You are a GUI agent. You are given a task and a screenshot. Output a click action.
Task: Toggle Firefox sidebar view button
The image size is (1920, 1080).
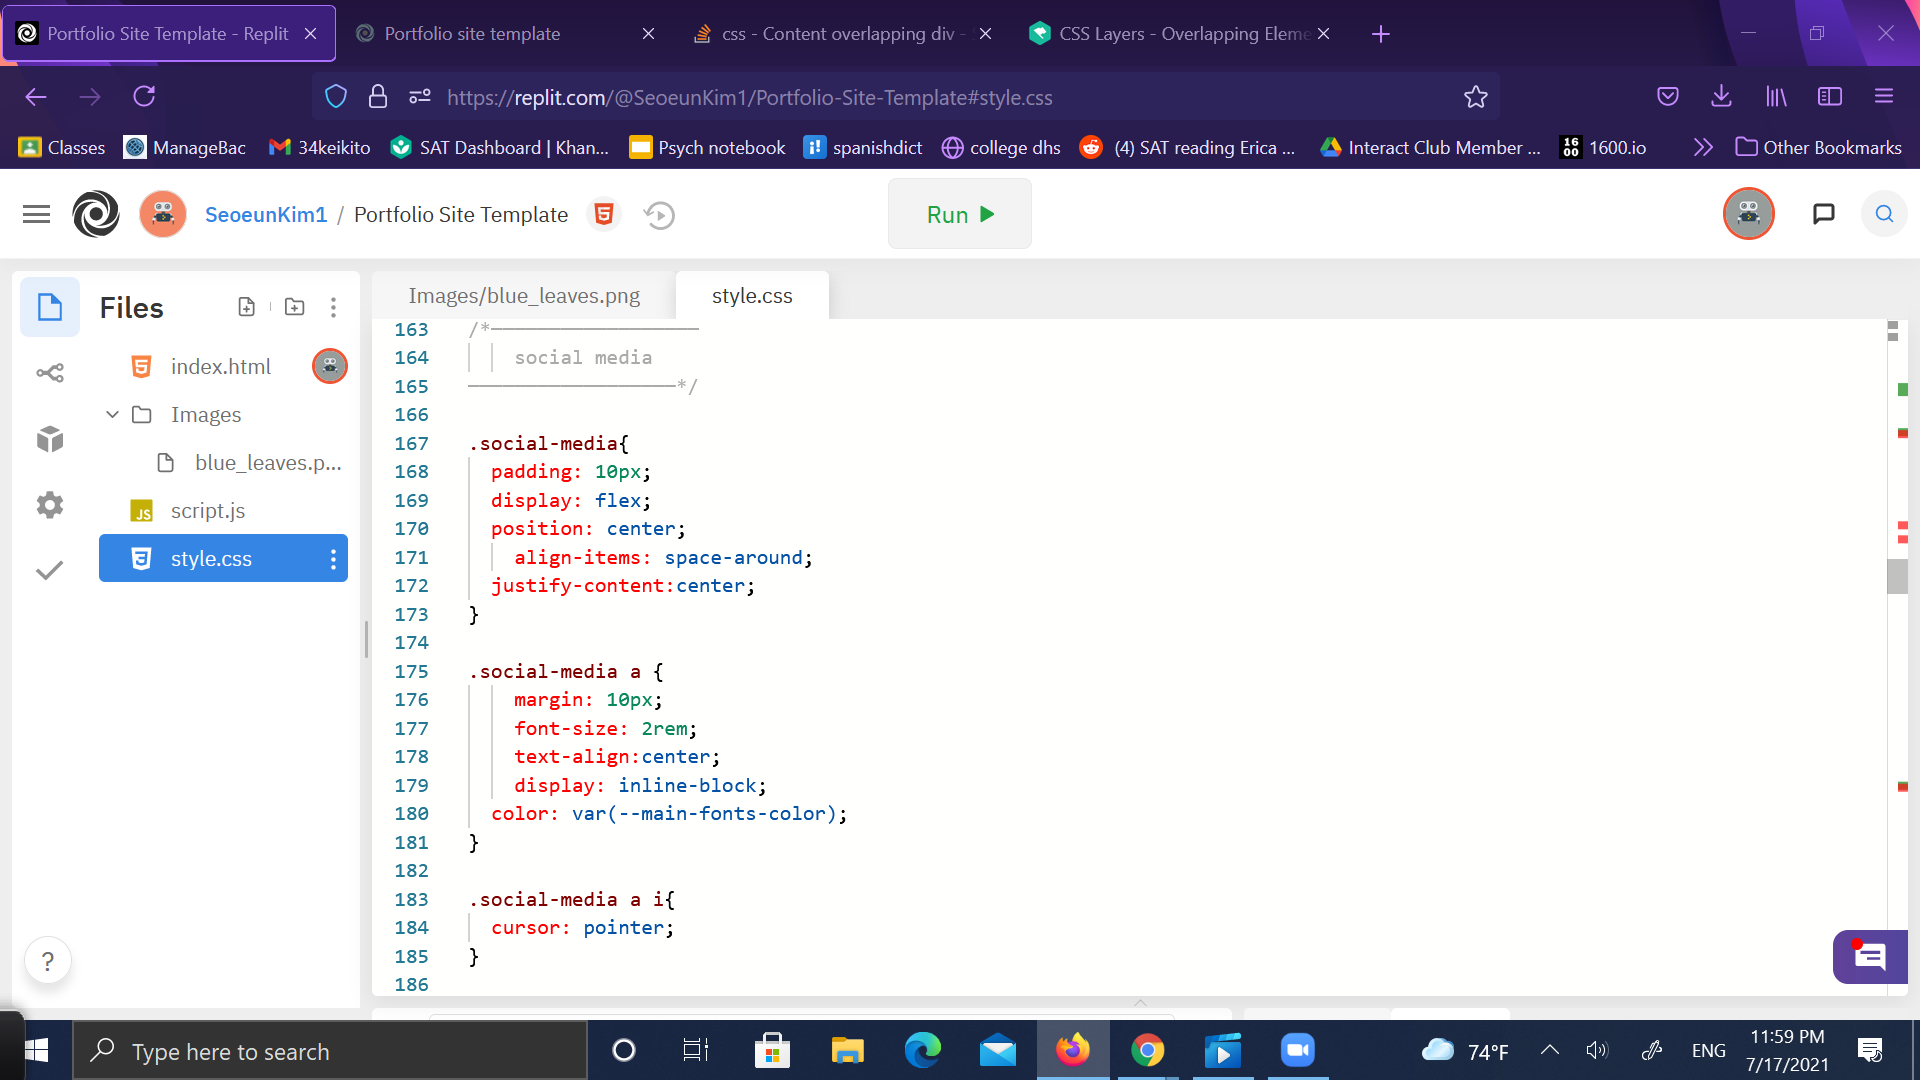(1829, 96)
